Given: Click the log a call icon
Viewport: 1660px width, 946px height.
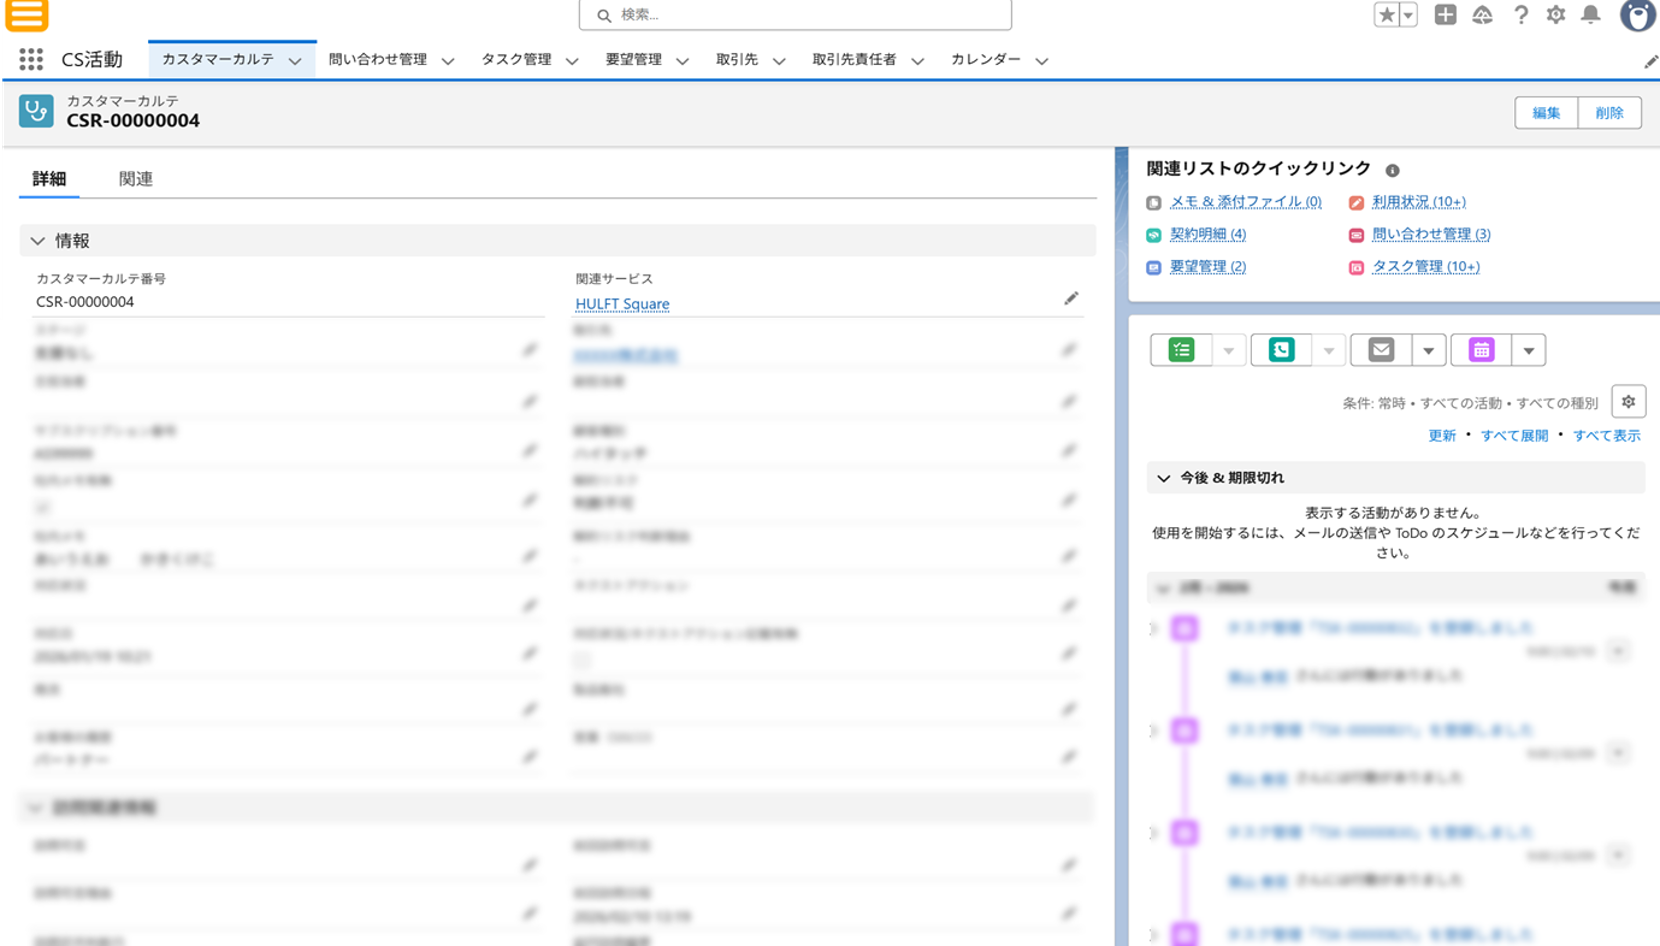Looking at the screenshot, I should click(x=1281, y=350).
